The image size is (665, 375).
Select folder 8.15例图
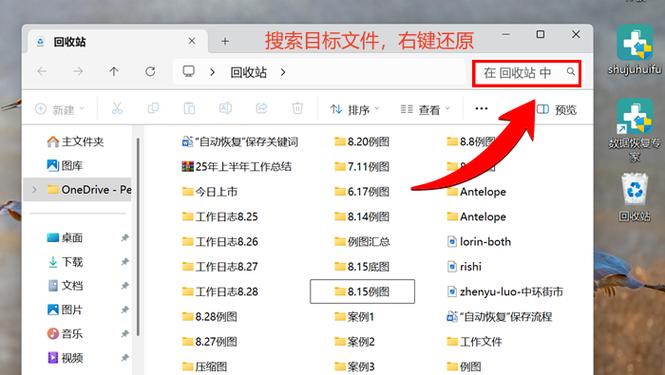[362, 291]
